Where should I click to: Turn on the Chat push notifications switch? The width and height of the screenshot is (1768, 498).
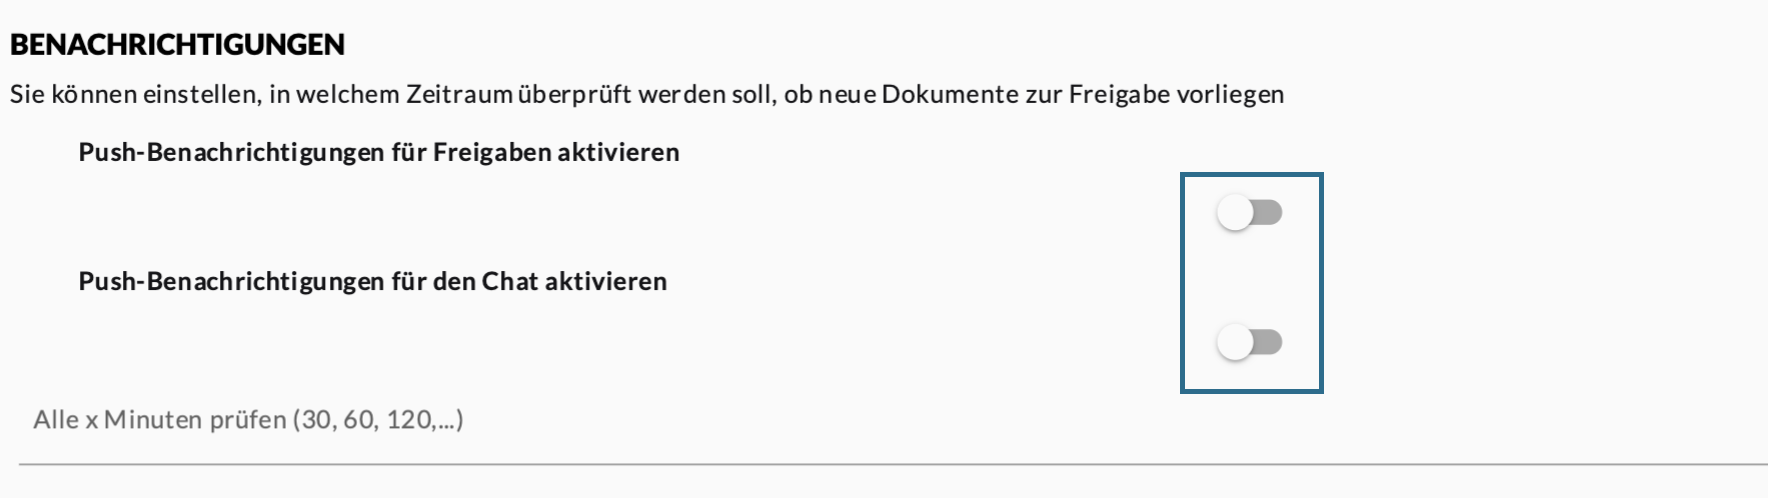1249,343
